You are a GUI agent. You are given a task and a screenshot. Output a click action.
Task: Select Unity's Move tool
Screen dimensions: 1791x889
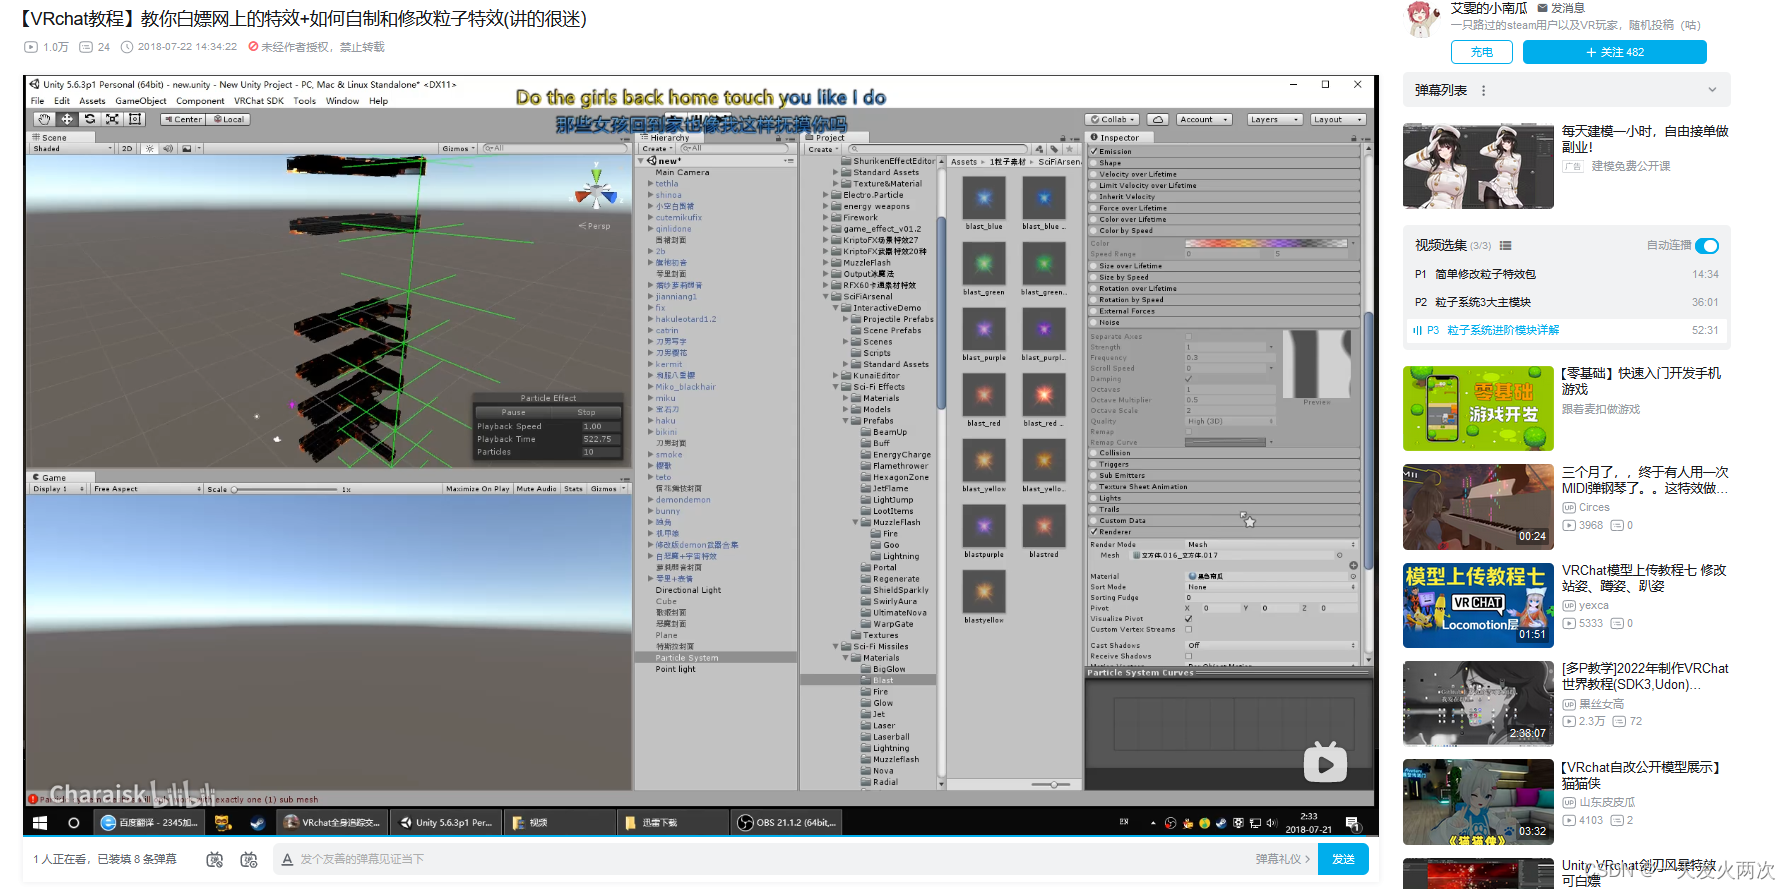coord(67,119)
